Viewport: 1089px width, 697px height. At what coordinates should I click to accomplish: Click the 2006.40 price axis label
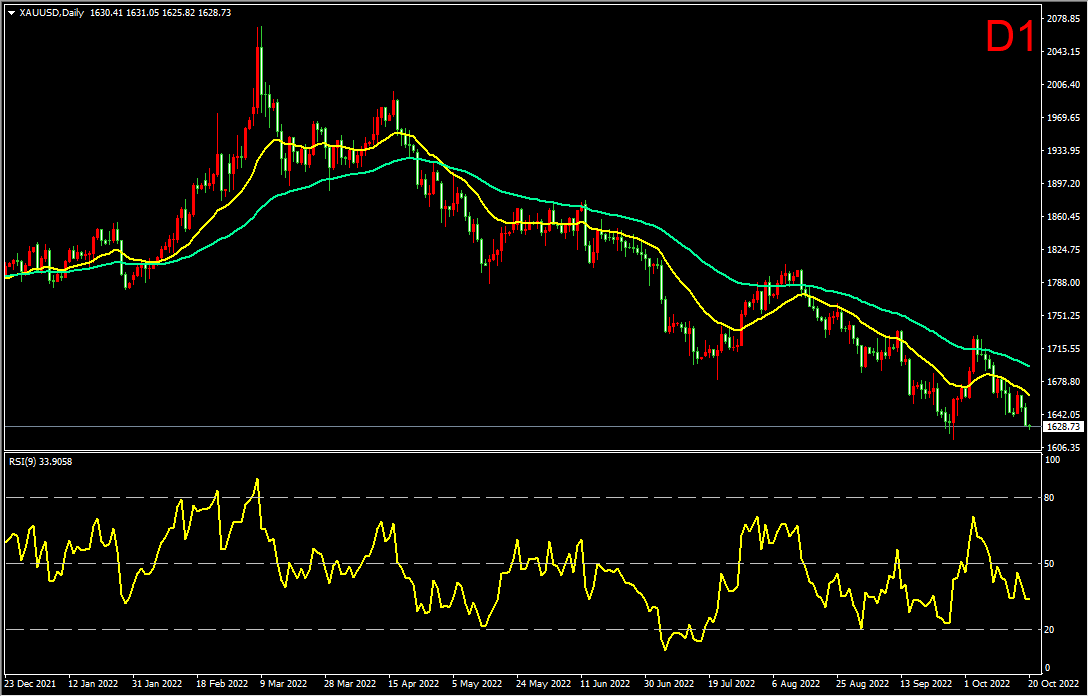point(1063,85)
